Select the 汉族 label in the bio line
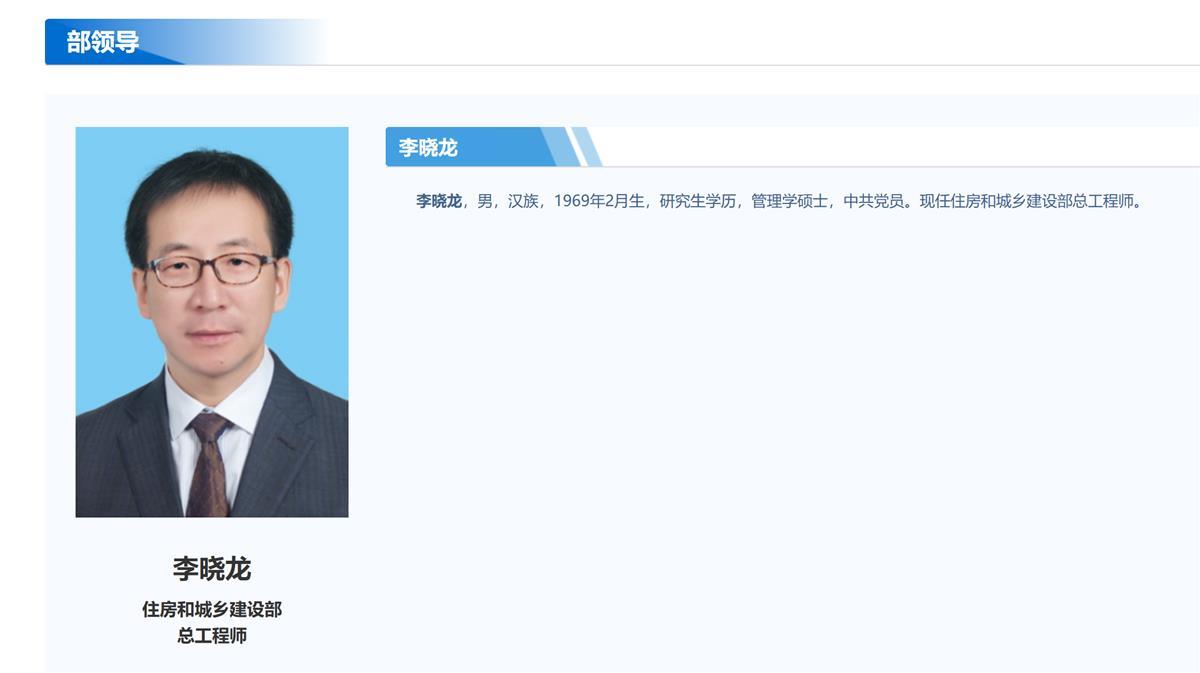 (x=520, y=203)
